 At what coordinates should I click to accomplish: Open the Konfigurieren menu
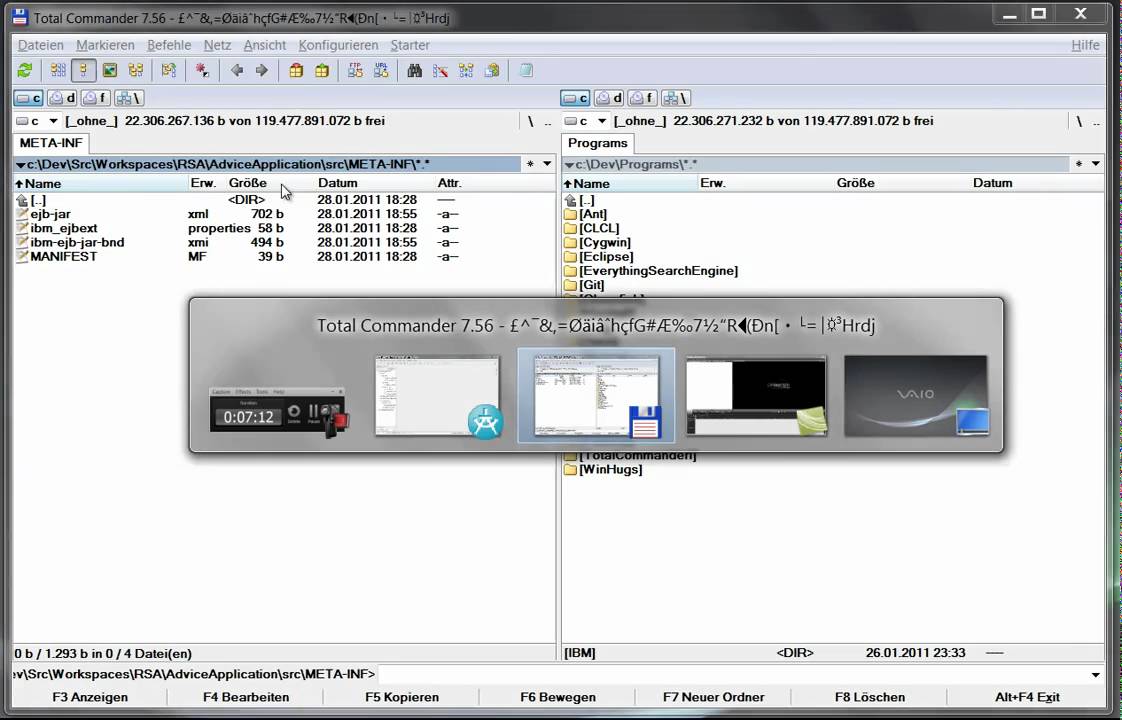click(x=338, y=45)
